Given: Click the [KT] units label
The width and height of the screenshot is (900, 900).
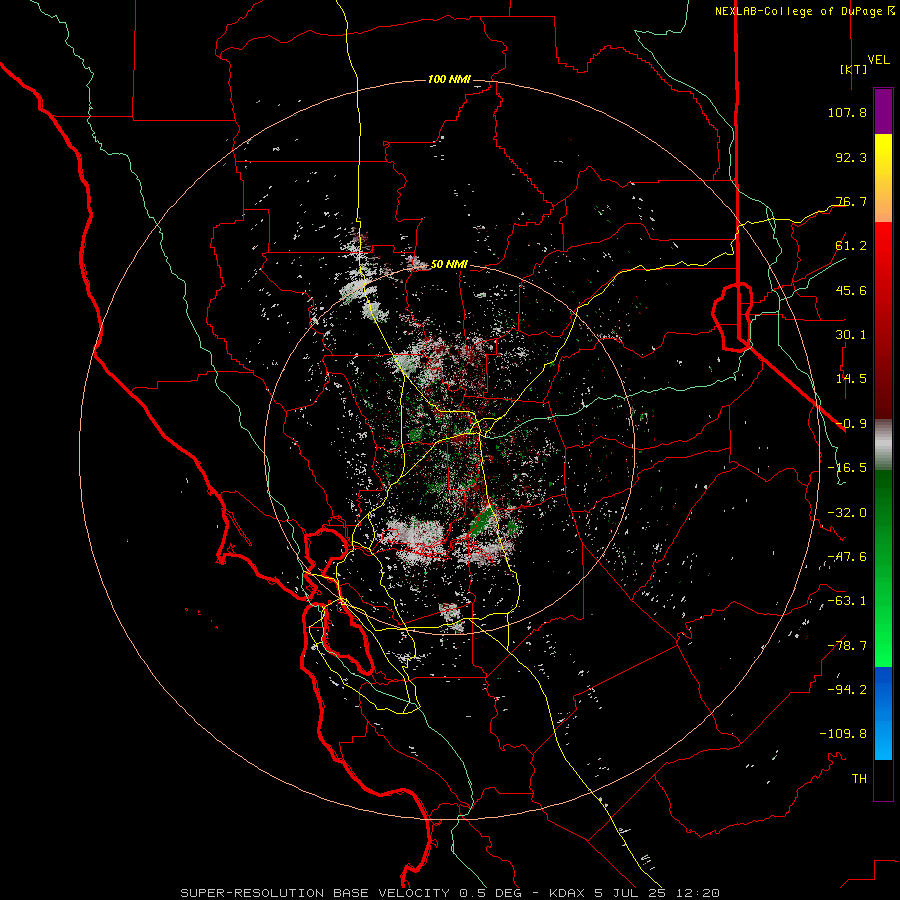Looking at the screenshot, I should (853, 69).
